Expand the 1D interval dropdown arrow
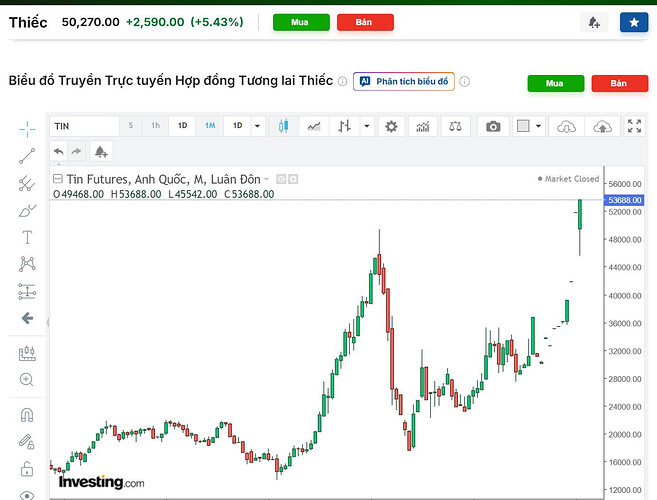The width and height of the screenshot is (657, 500). tap(257, 126)
